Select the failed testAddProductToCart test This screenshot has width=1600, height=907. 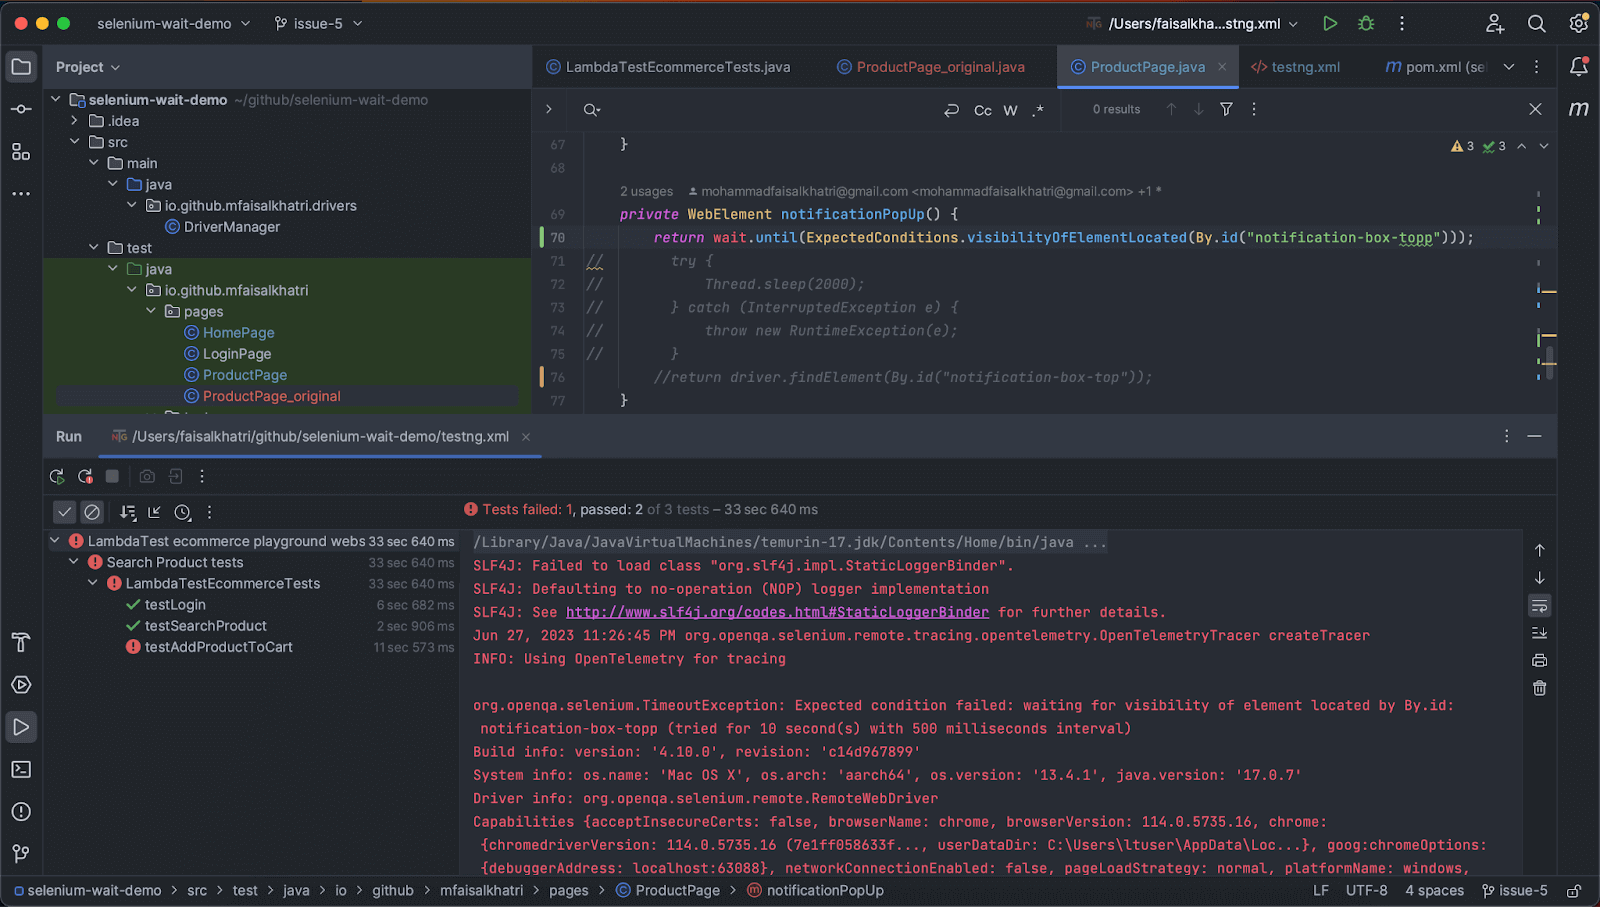click(x=217, y=647)
